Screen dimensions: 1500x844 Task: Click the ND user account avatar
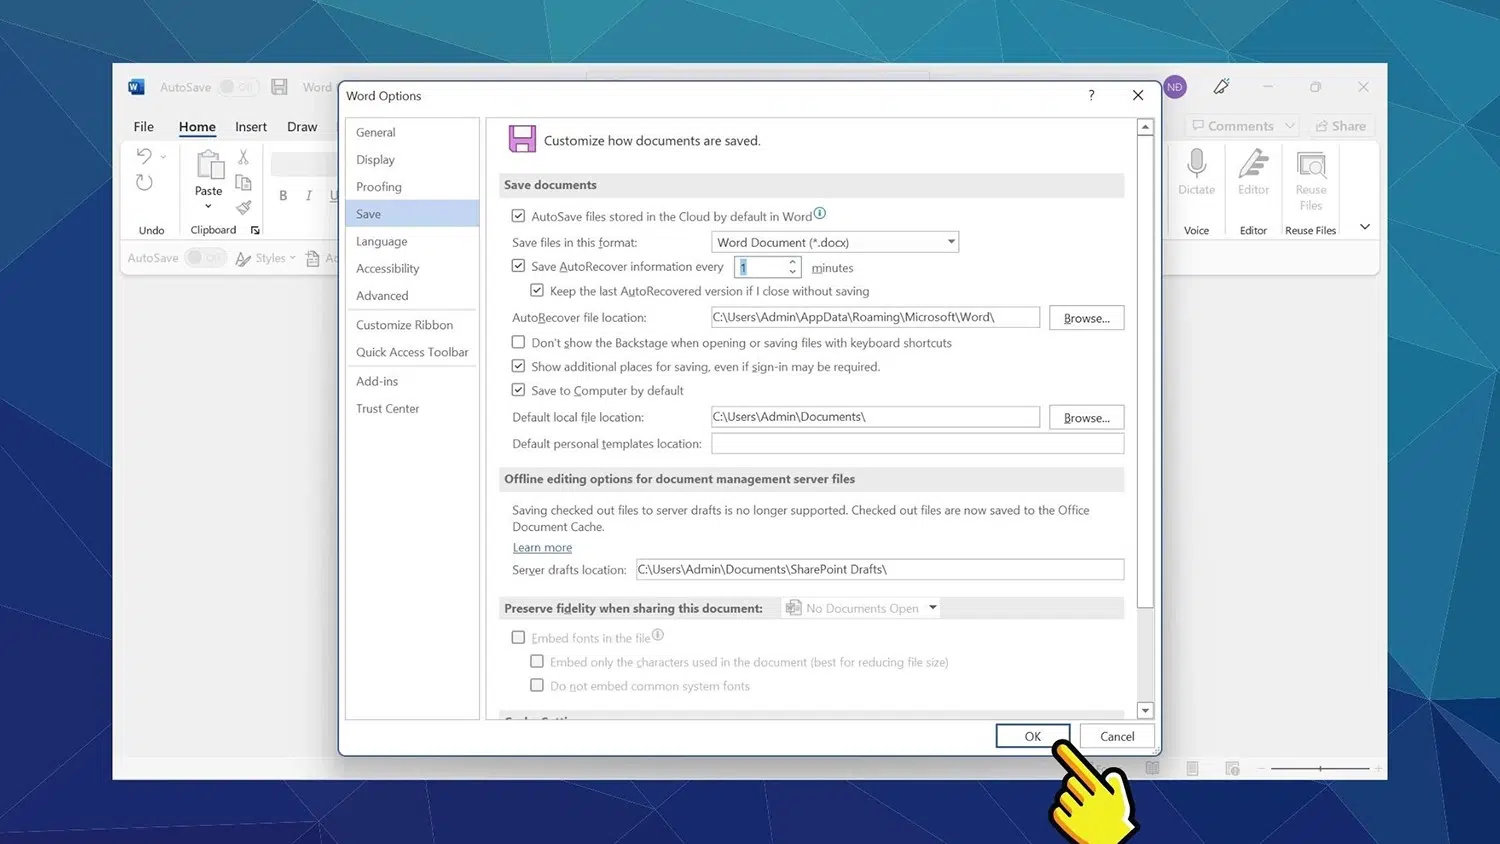[1175, 87]
